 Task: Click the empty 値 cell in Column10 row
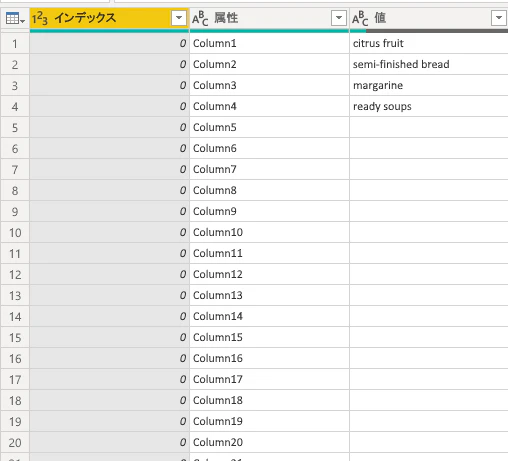pos(429,232)
